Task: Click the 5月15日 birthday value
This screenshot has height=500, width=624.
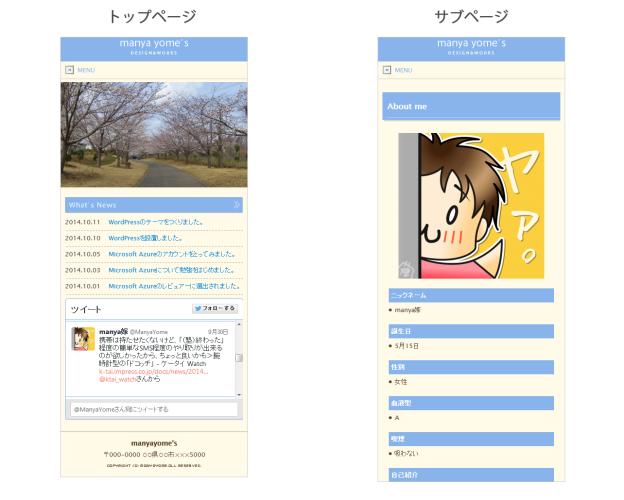Action: coord(406,346)
